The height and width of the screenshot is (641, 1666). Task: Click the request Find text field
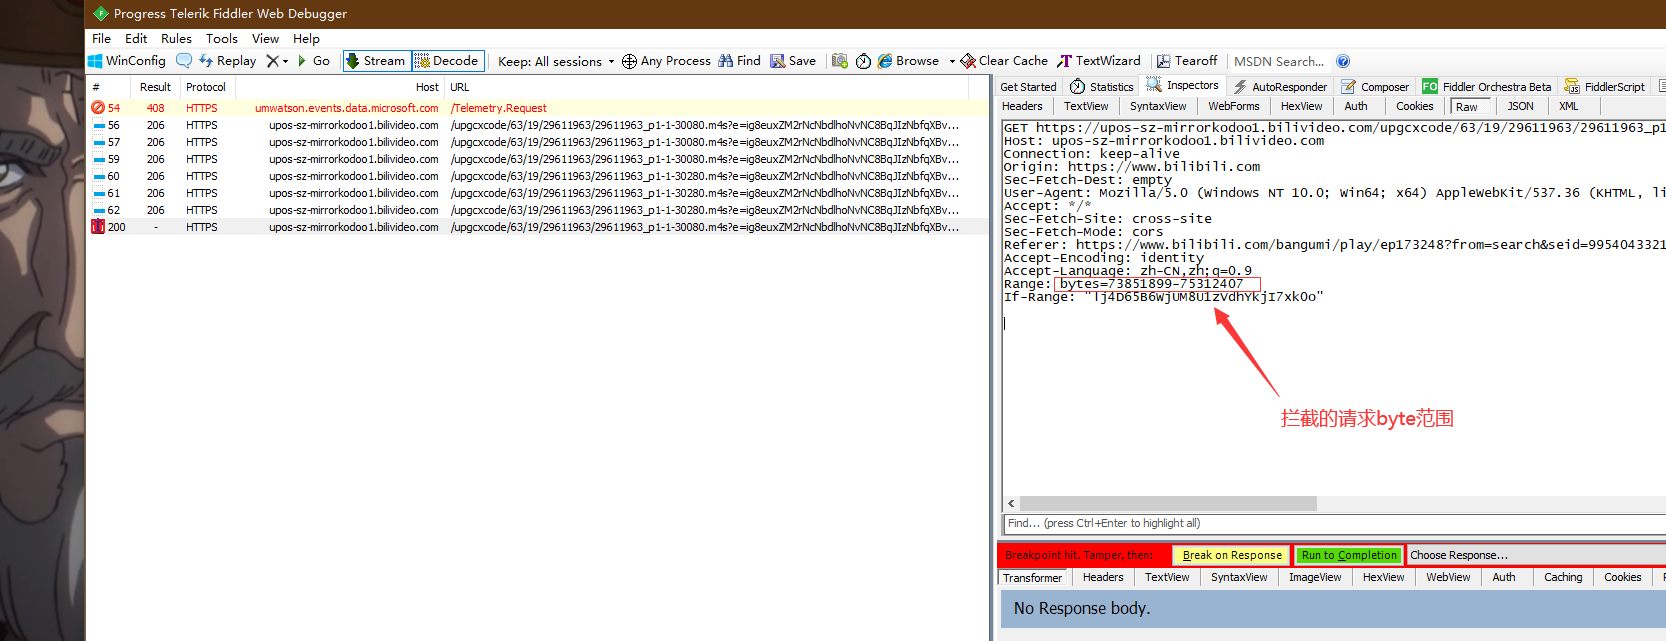pyautogui.click(x=1334, y=523)
